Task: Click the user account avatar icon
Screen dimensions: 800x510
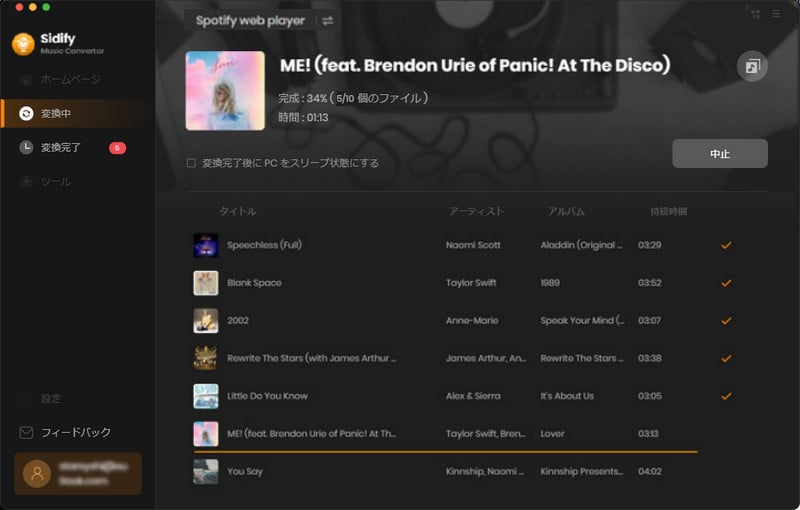Action: (x=37, y=474)
